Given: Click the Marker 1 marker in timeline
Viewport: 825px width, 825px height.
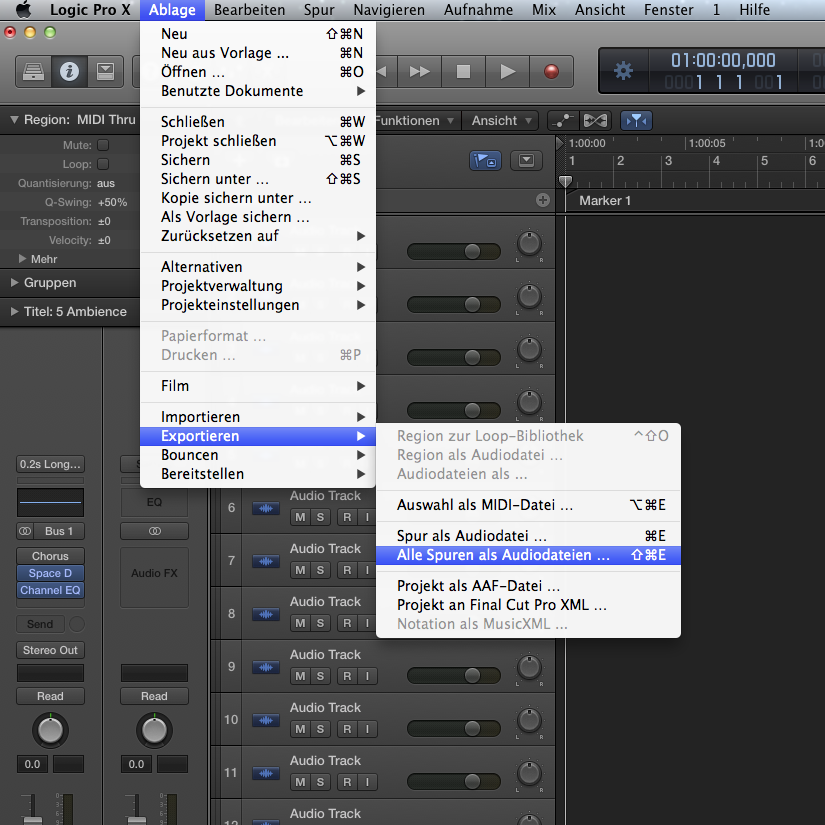Looking at the screenshot, I should tap(605, 200).
